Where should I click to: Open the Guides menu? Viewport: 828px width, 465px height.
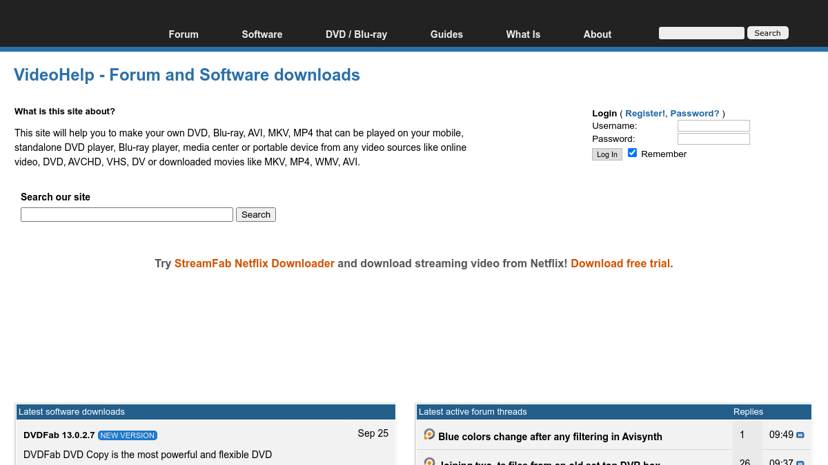pos(446,34)
